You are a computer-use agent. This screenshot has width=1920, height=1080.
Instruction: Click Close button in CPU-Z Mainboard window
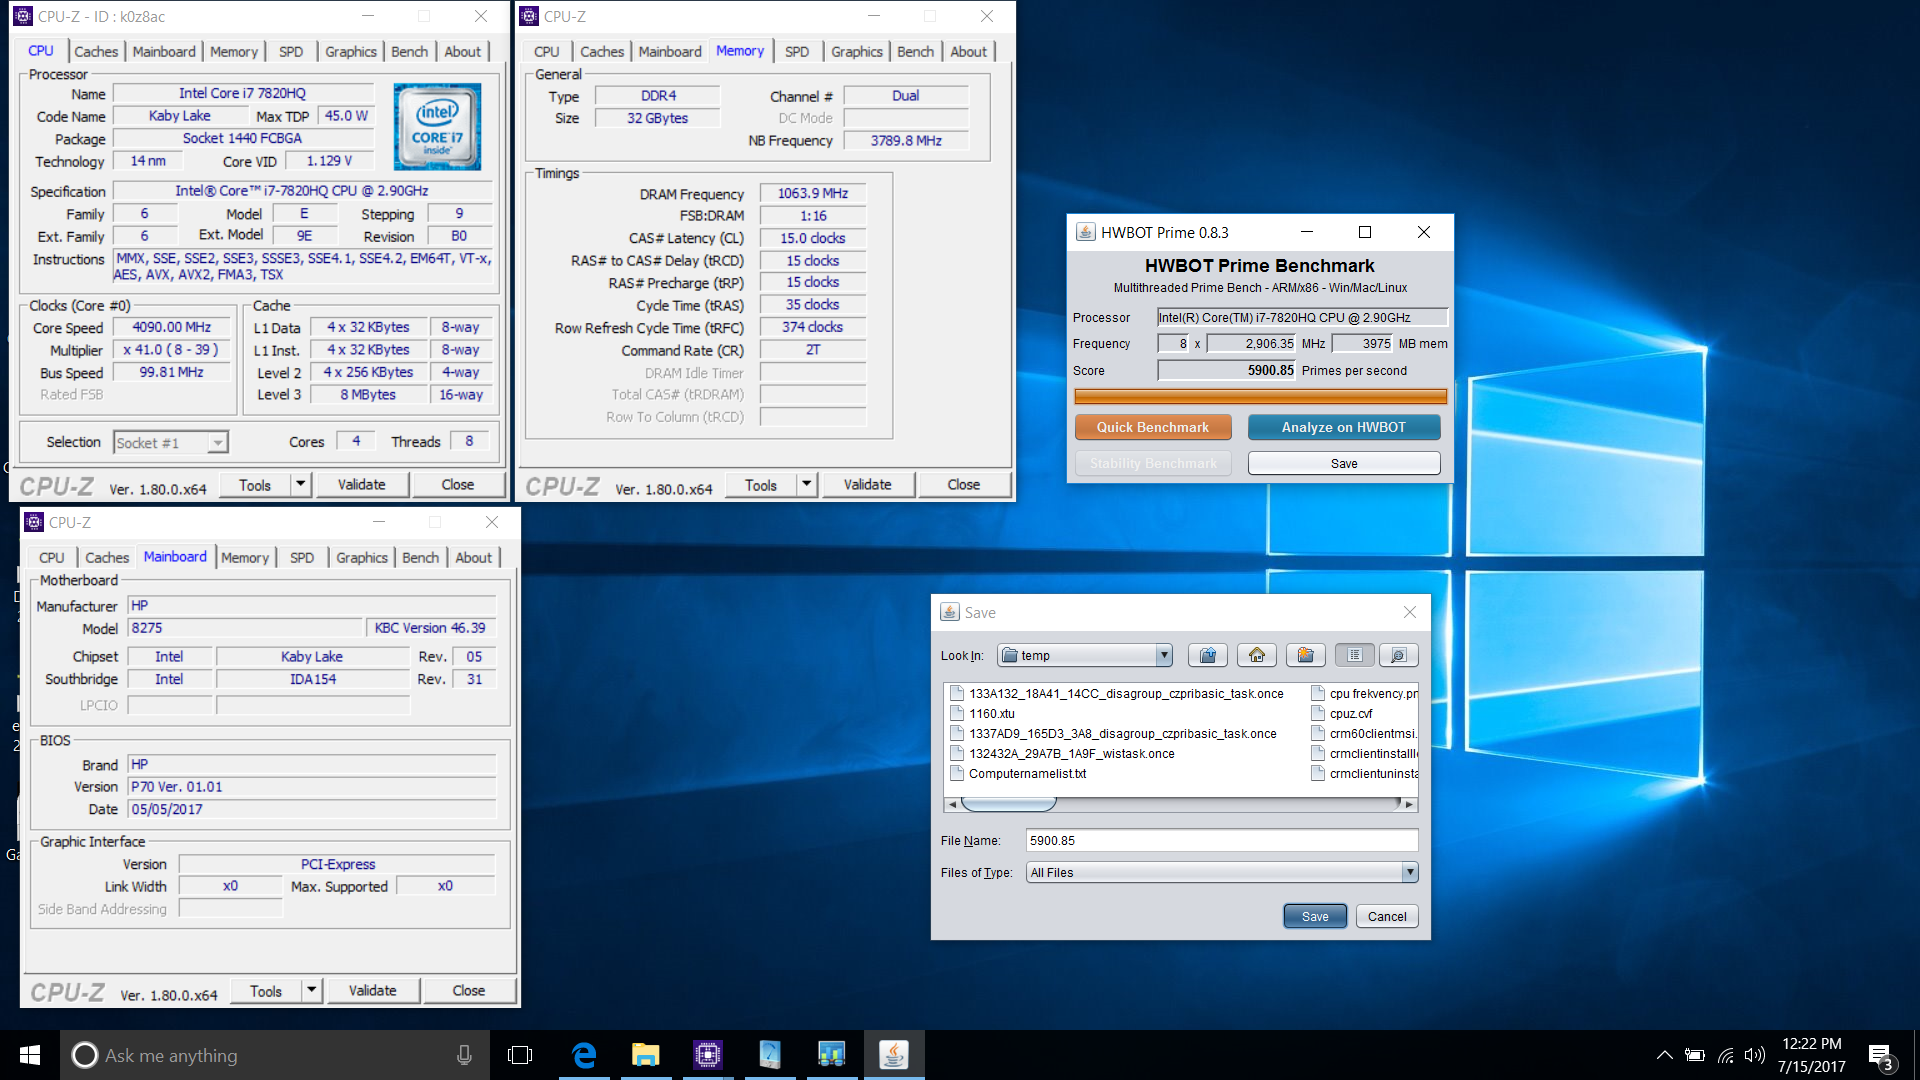click(468, 991)
